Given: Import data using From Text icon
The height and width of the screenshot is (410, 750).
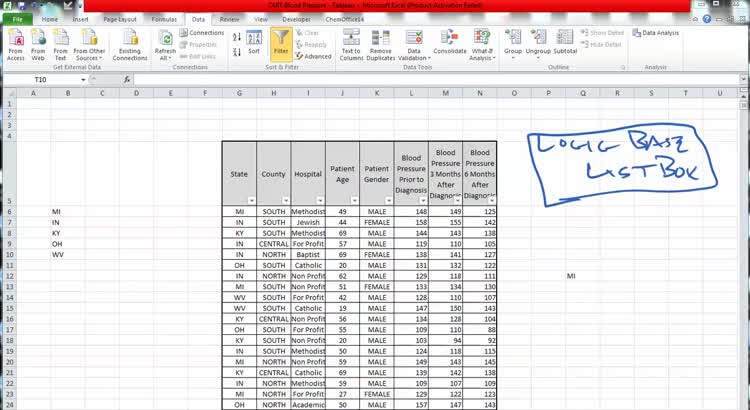Looking at the screenshot, I should click(60, 45).
